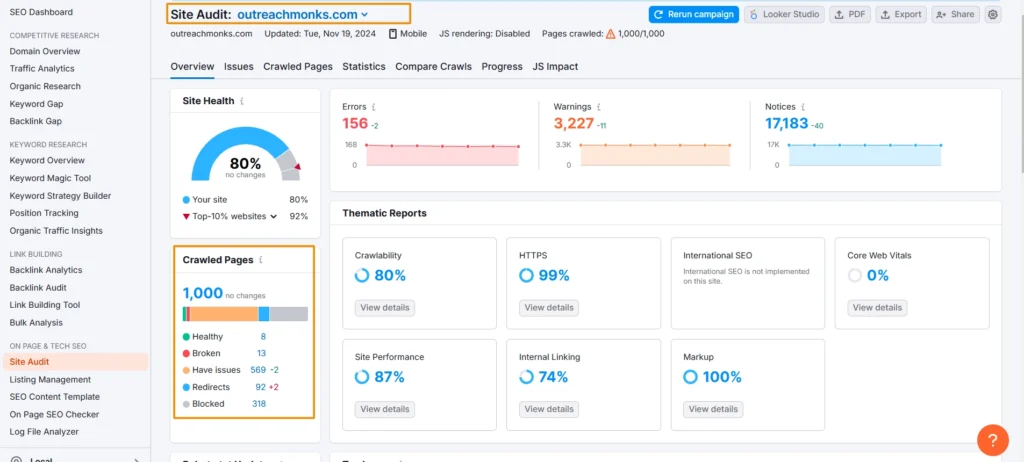Open the settings gear icon

coord(993,14)
